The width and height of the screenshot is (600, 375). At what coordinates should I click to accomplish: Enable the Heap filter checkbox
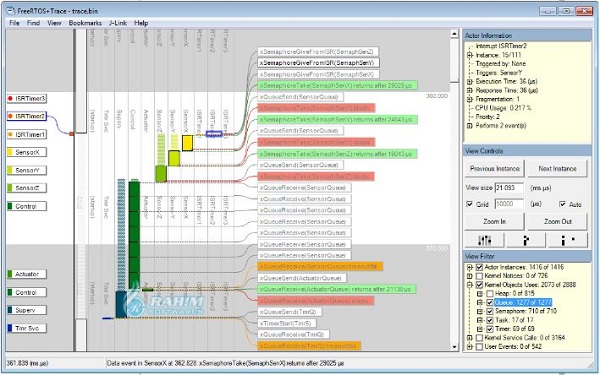[489, 293]
